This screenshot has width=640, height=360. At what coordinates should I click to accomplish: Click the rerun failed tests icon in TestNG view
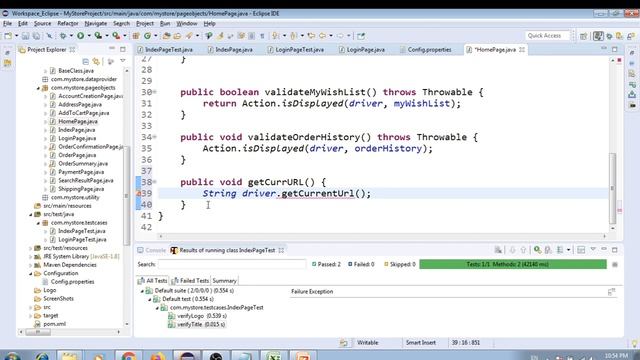pos(548,250)
